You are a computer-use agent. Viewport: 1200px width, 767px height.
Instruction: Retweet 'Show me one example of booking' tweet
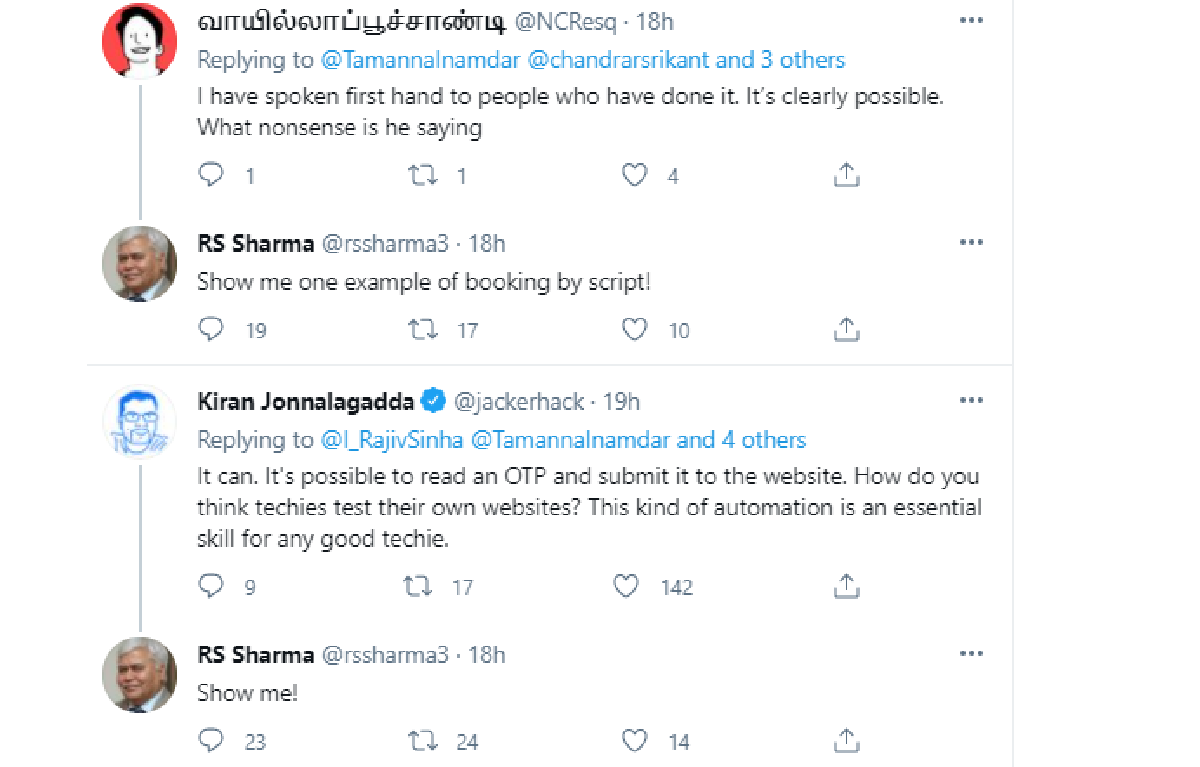[x=424, y=329]
